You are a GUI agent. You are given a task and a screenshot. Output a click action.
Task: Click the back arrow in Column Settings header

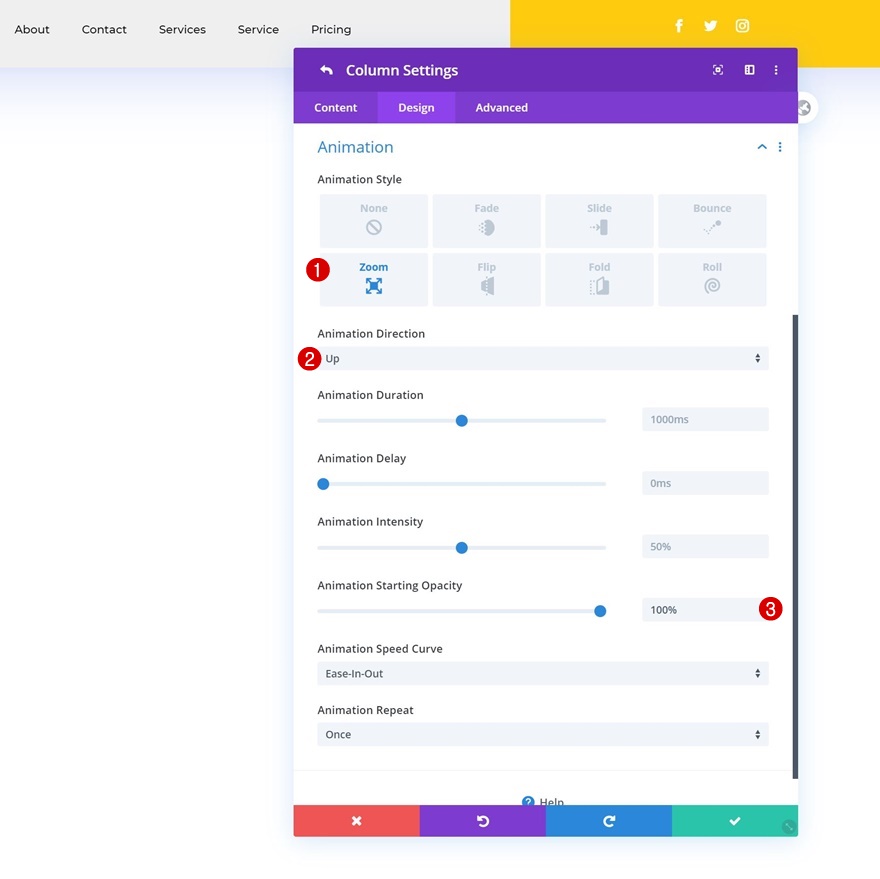tap(326, 70)
